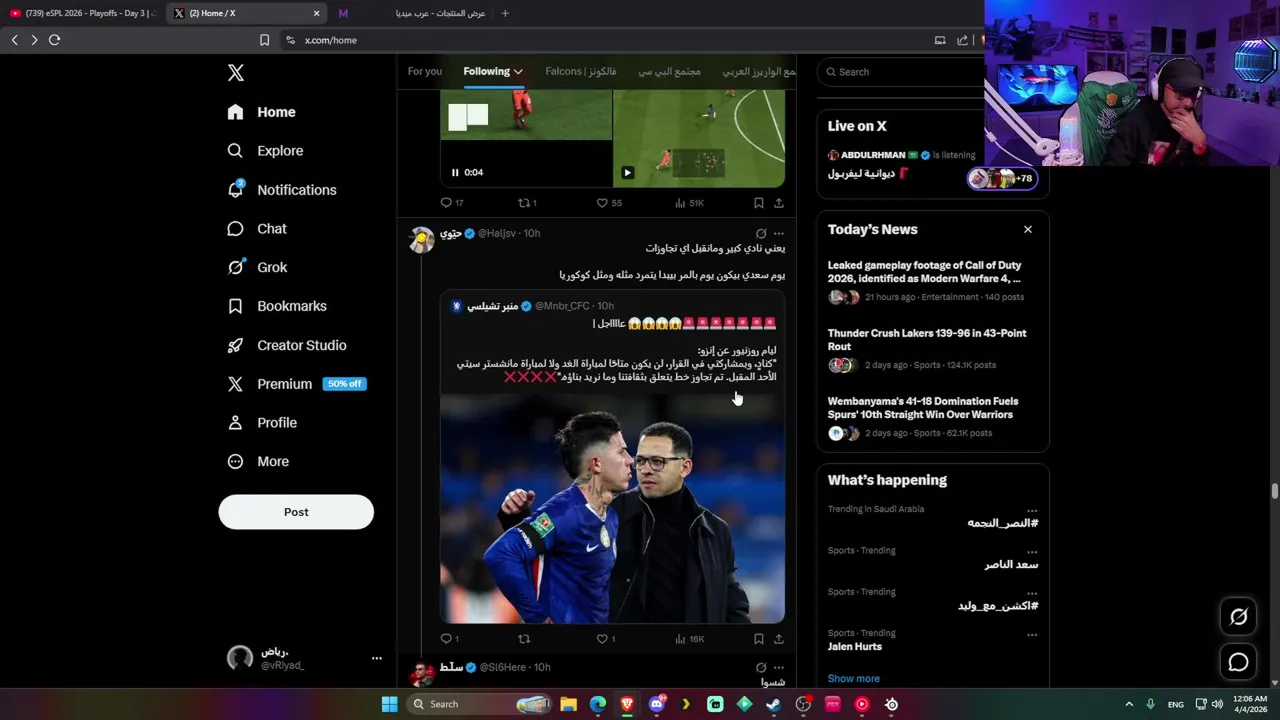Screen dimensions: 1280x720
Task: View analytics showing 51K views
Action: 690,203
